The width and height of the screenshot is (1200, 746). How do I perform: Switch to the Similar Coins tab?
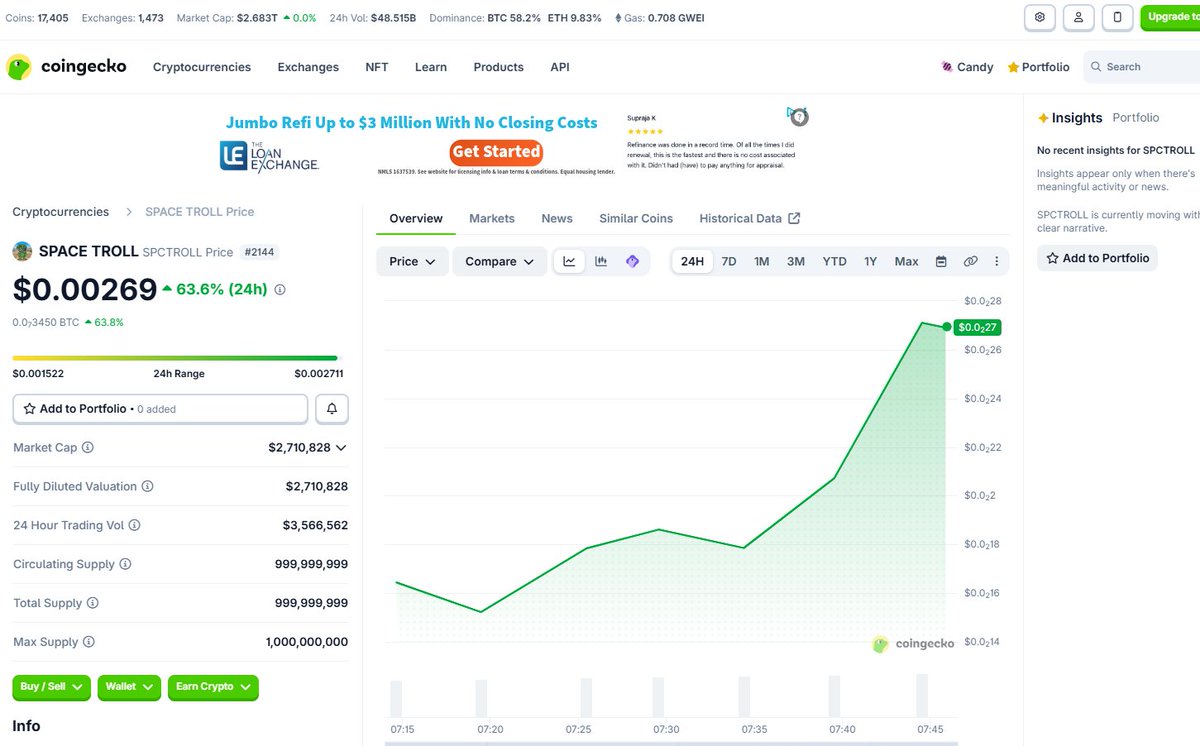(x=636, y=218)
